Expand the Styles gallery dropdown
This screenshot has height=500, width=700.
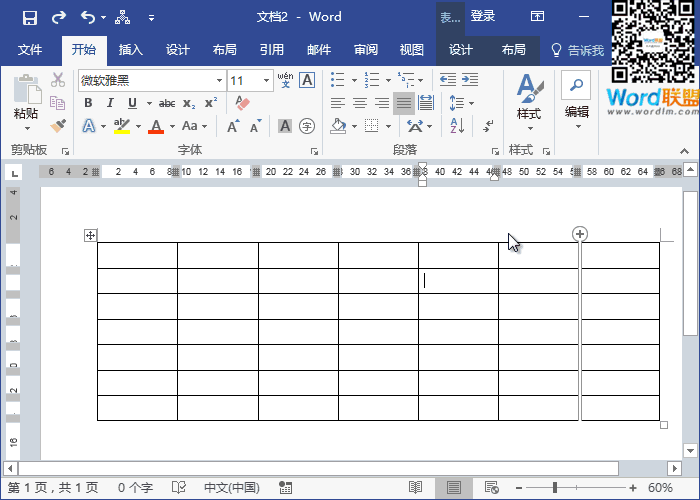530,129
